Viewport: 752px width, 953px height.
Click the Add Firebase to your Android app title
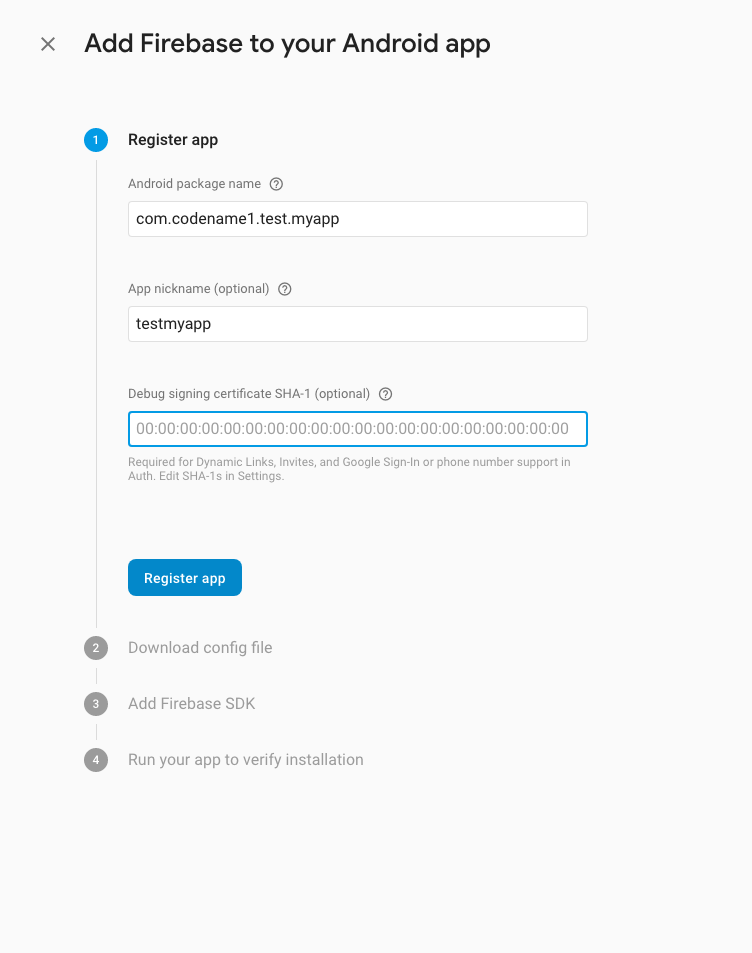[x=287, y=44]
